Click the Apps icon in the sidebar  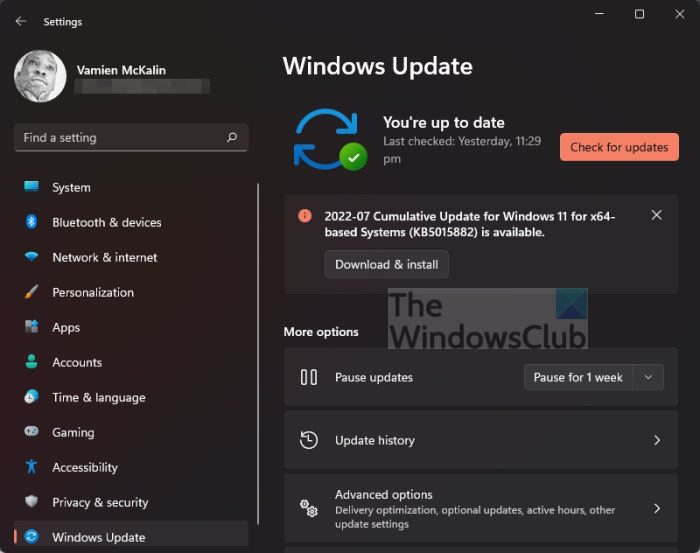point(31,326)
